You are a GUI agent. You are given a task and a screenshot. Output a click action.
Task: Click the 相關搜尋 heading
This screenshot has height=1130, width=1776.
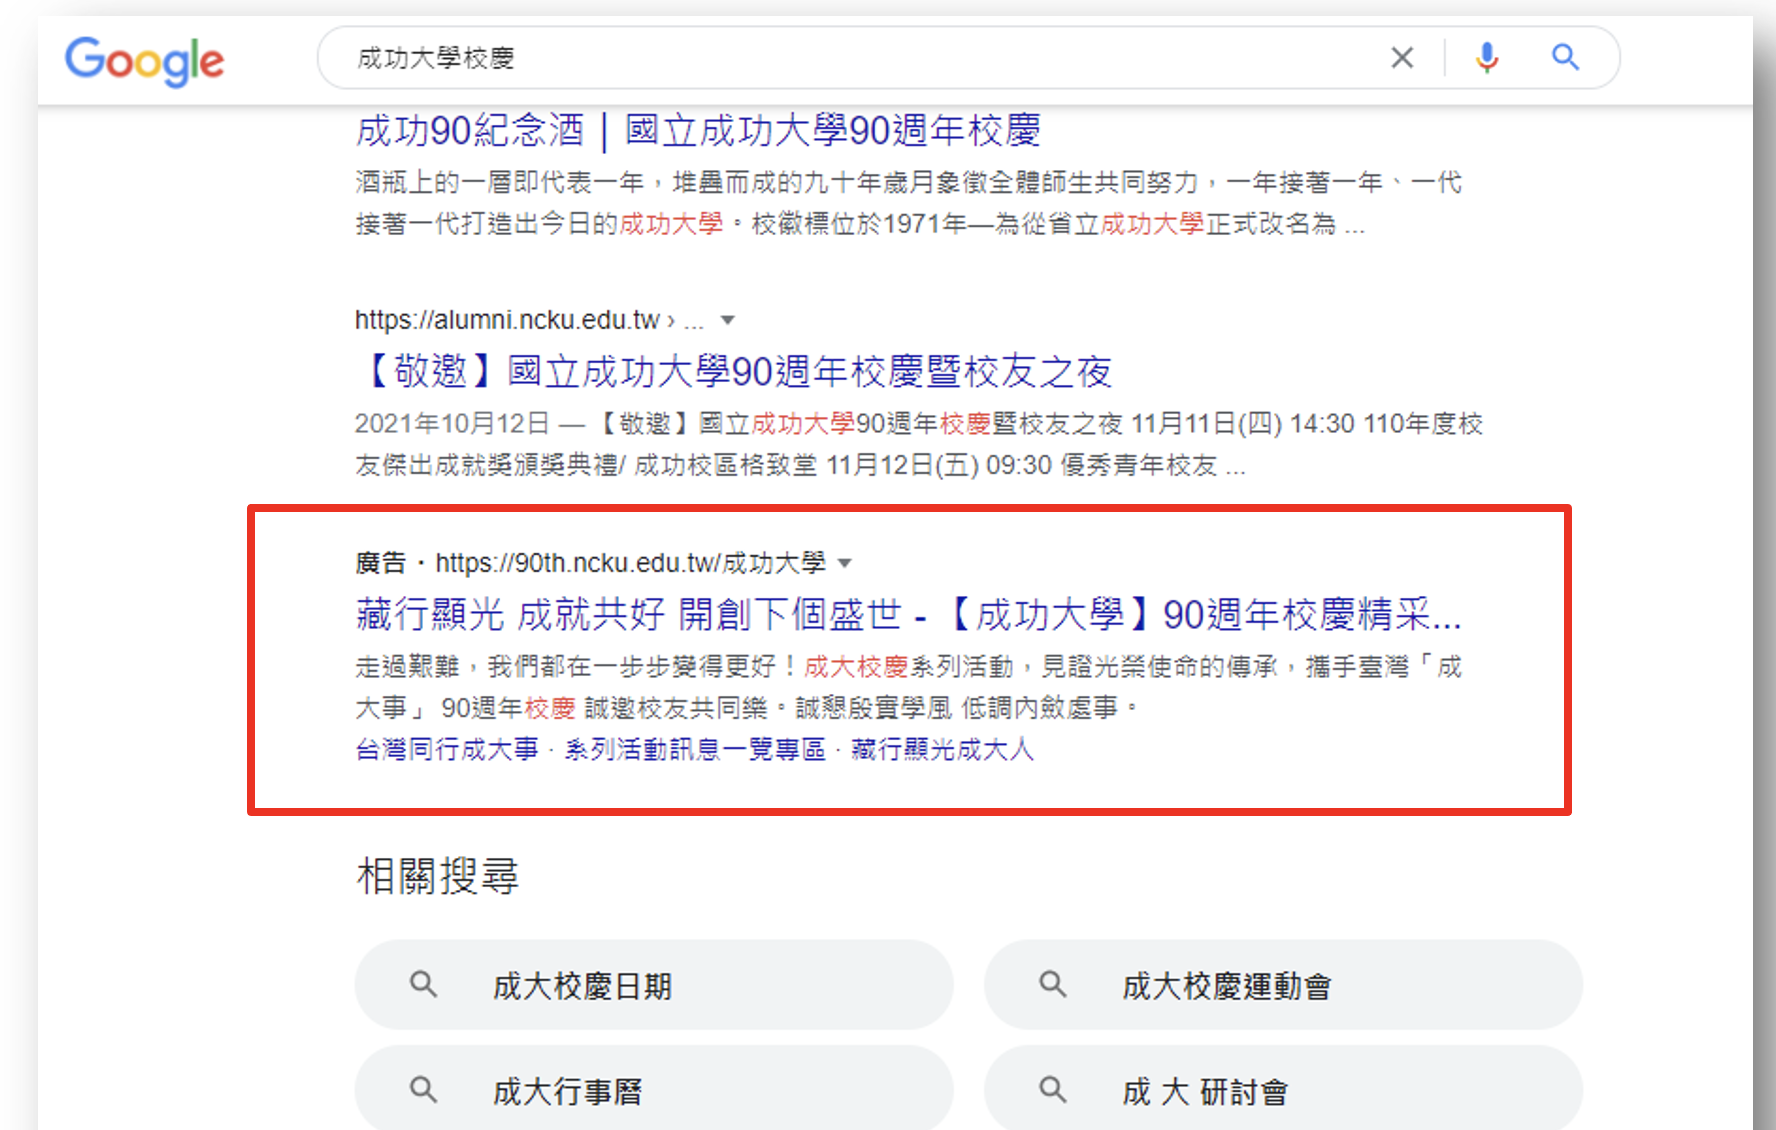click(438, 876)
